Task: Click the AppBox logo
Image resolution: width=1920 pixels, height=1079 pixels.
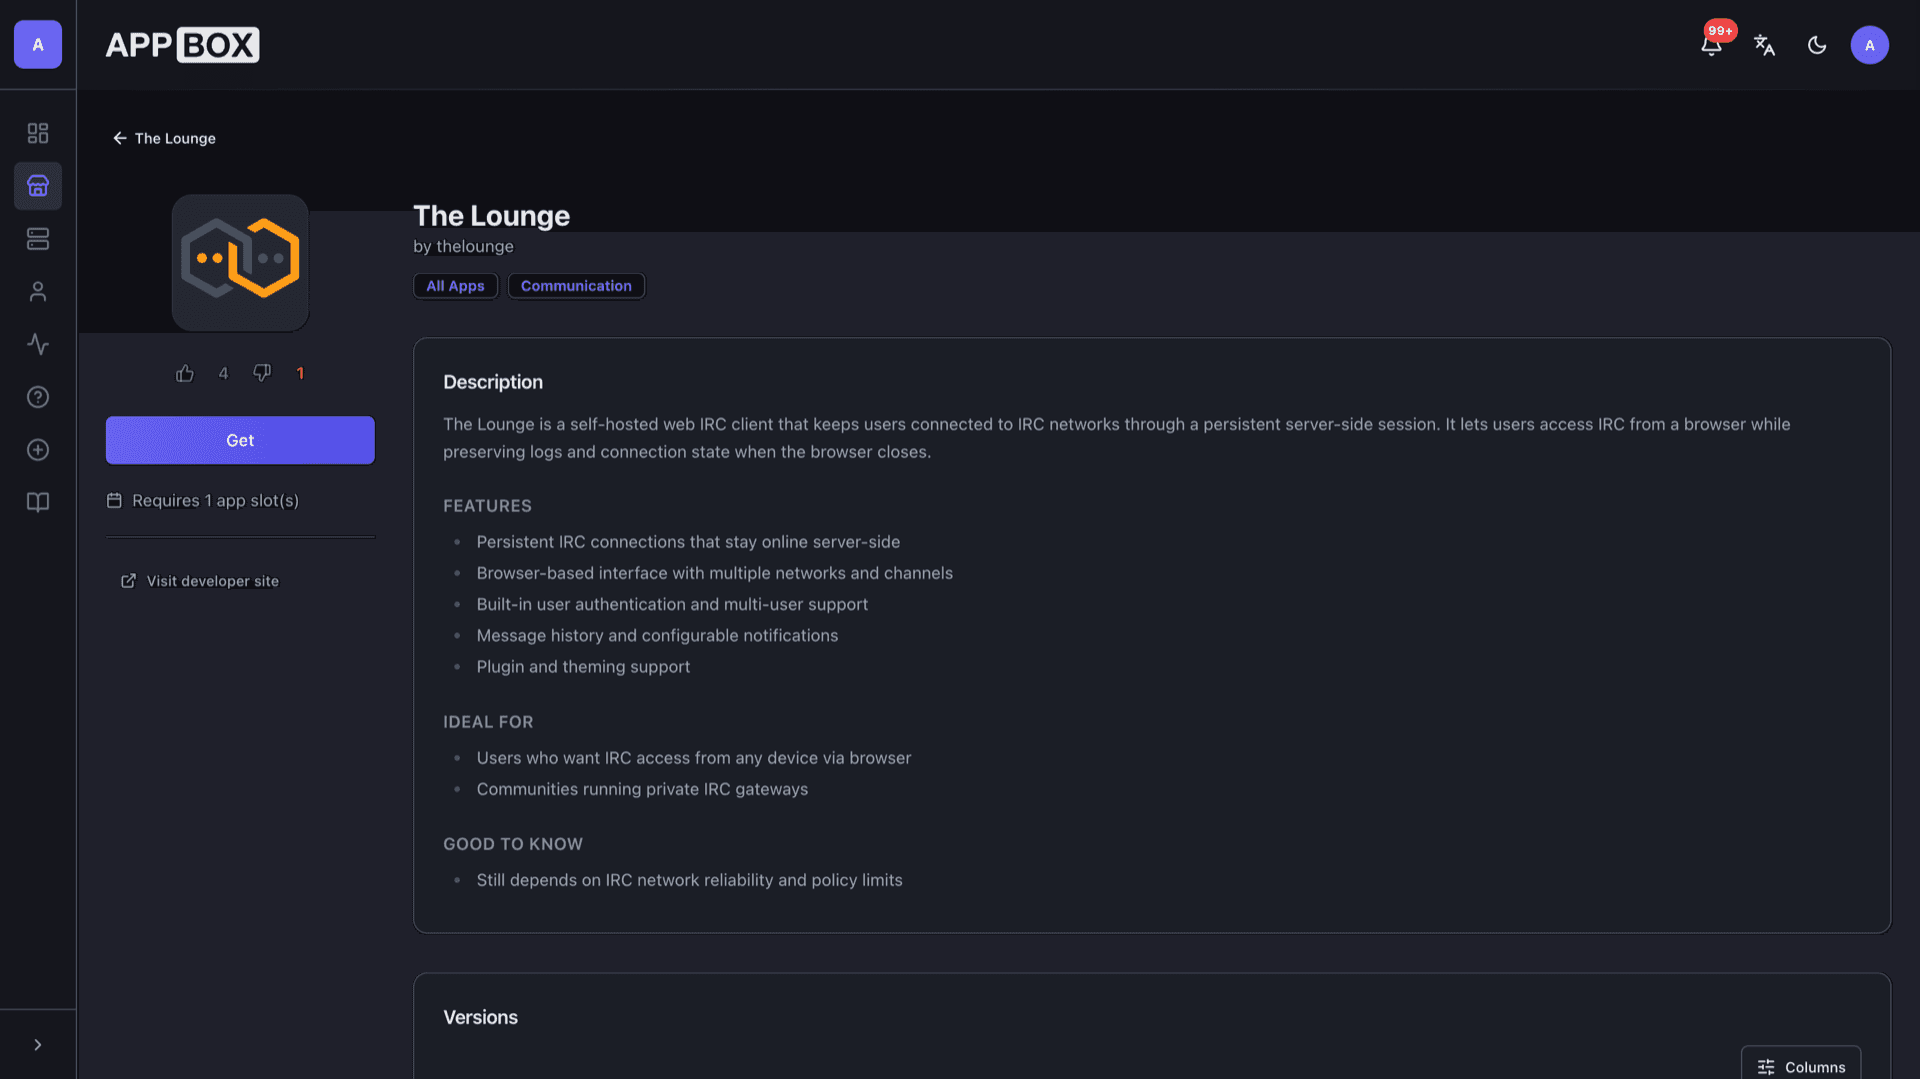Action: click(x=182, y=45)
